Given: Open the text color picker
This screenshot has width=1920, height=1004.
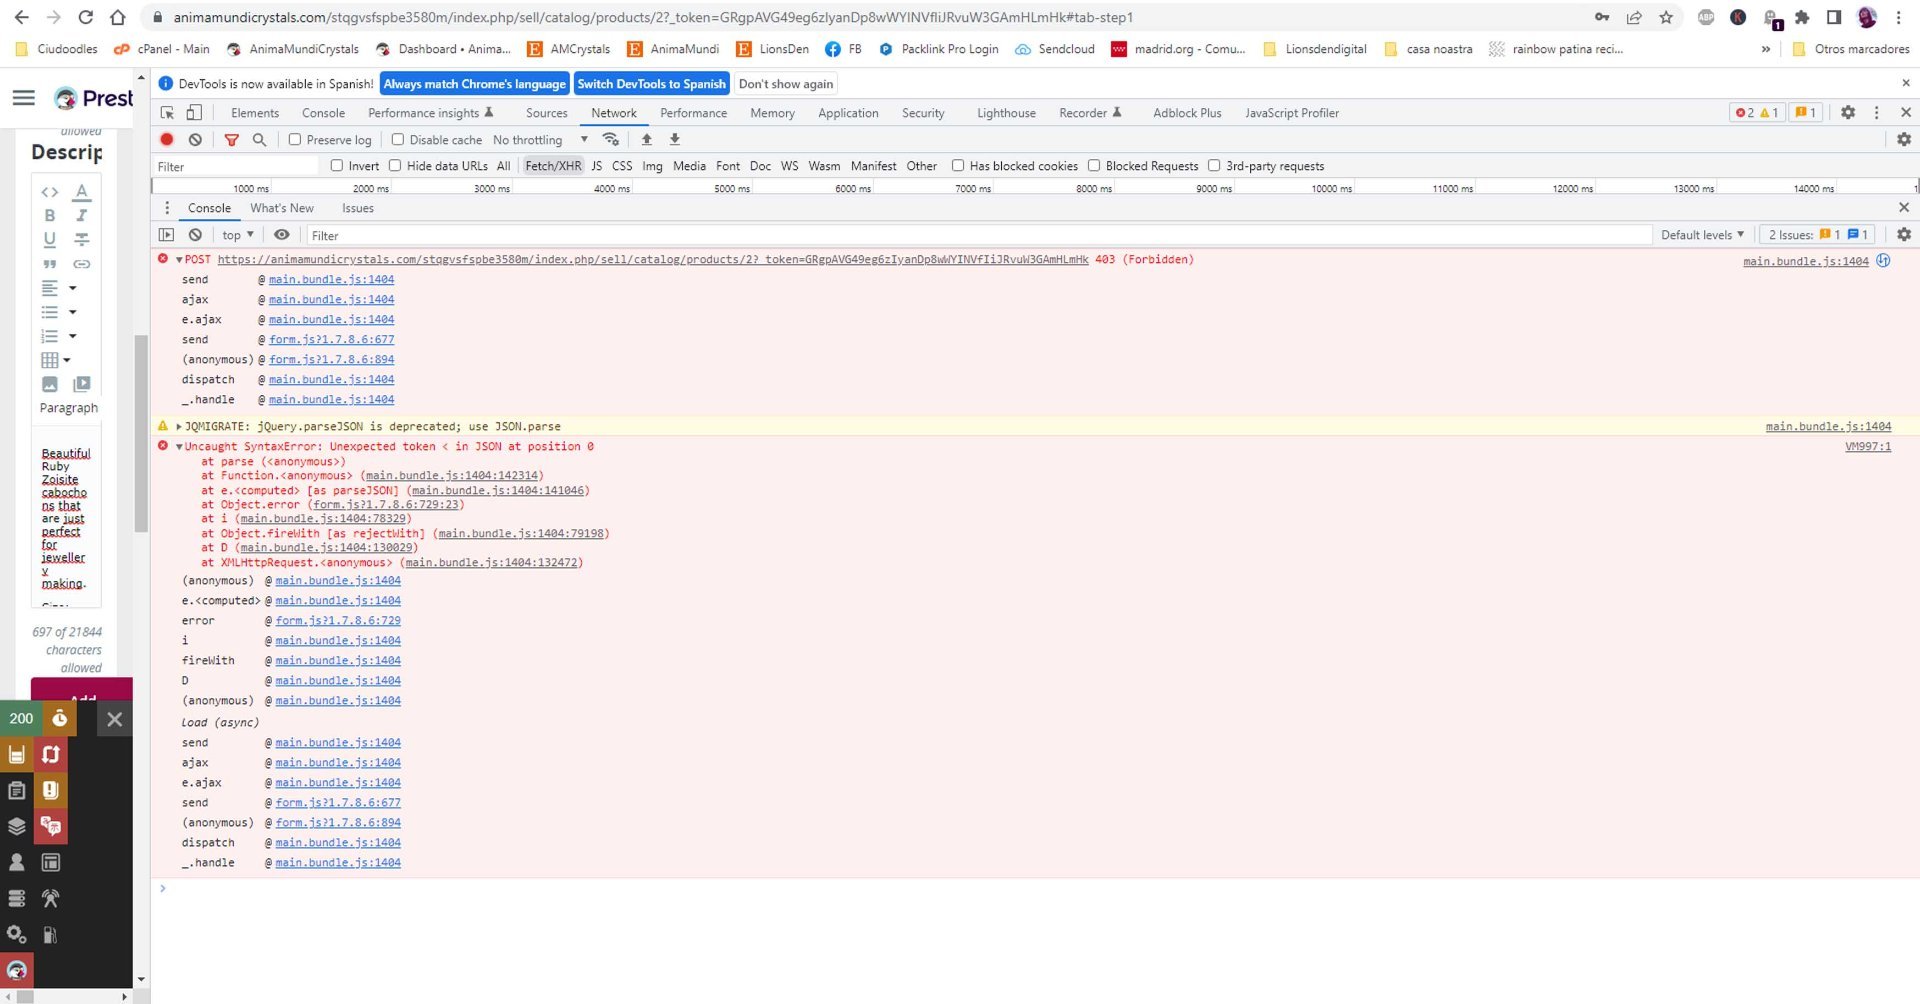Looking at the screenshot, I should coord(82,192).
